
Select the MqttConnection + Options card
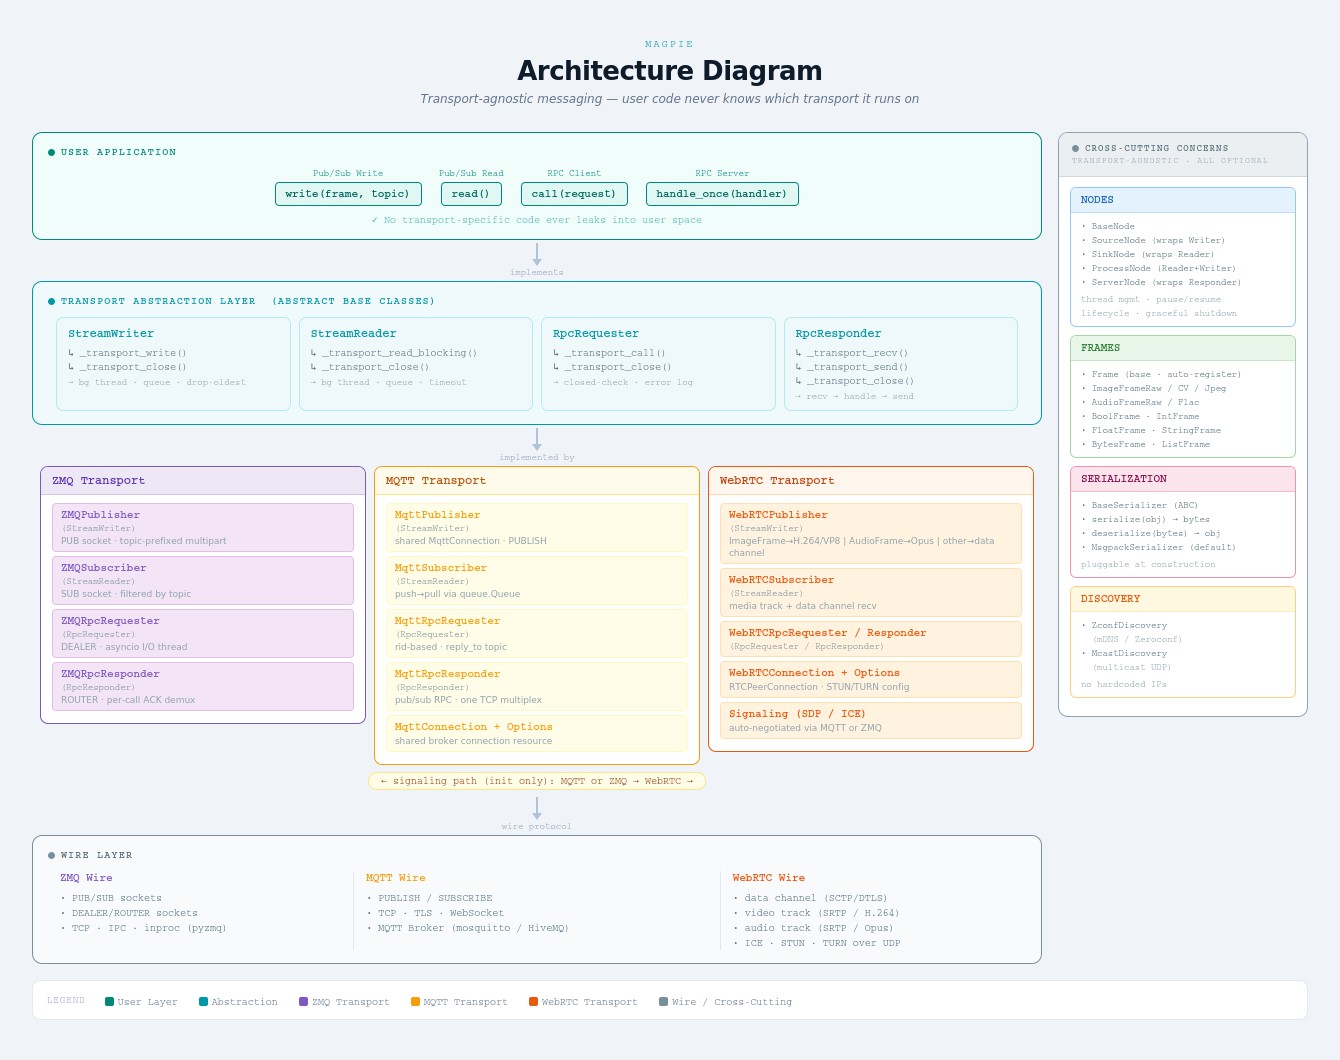(x=537, y=733)
